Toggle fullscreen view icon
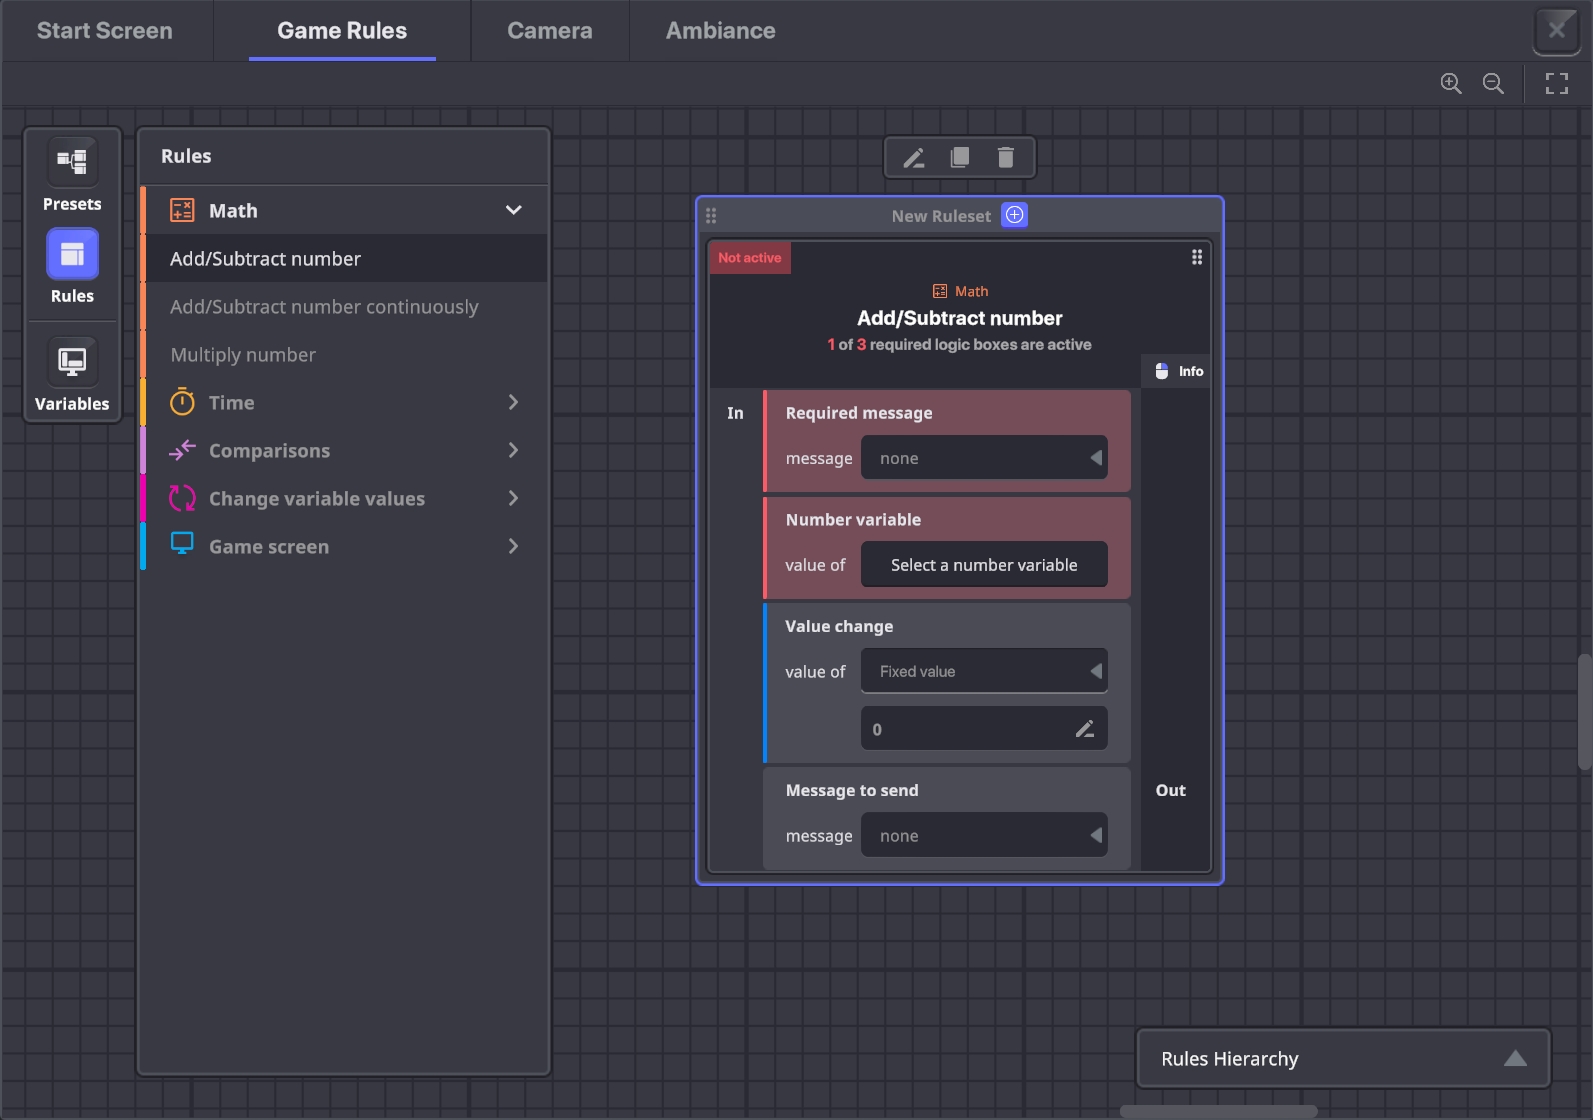Image resolution: width=1593 pixels, height=1120 pixels. [1556, 84]
